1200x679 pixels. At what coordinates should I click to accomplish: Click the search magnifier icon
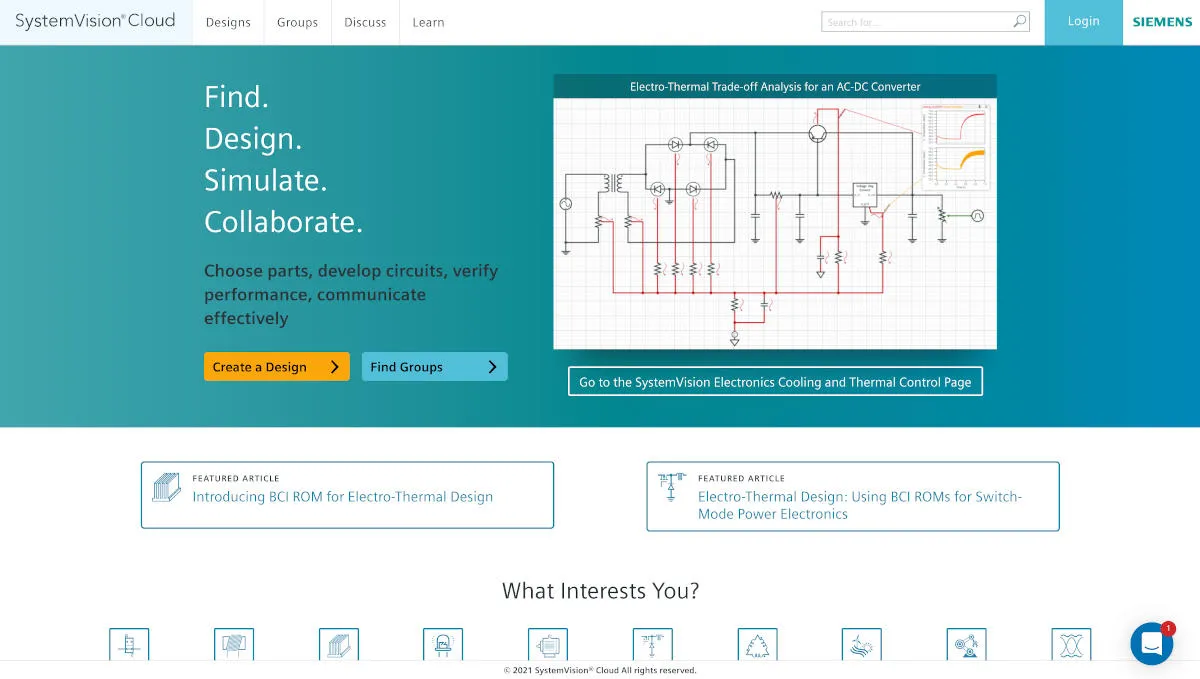point(1019,21)
